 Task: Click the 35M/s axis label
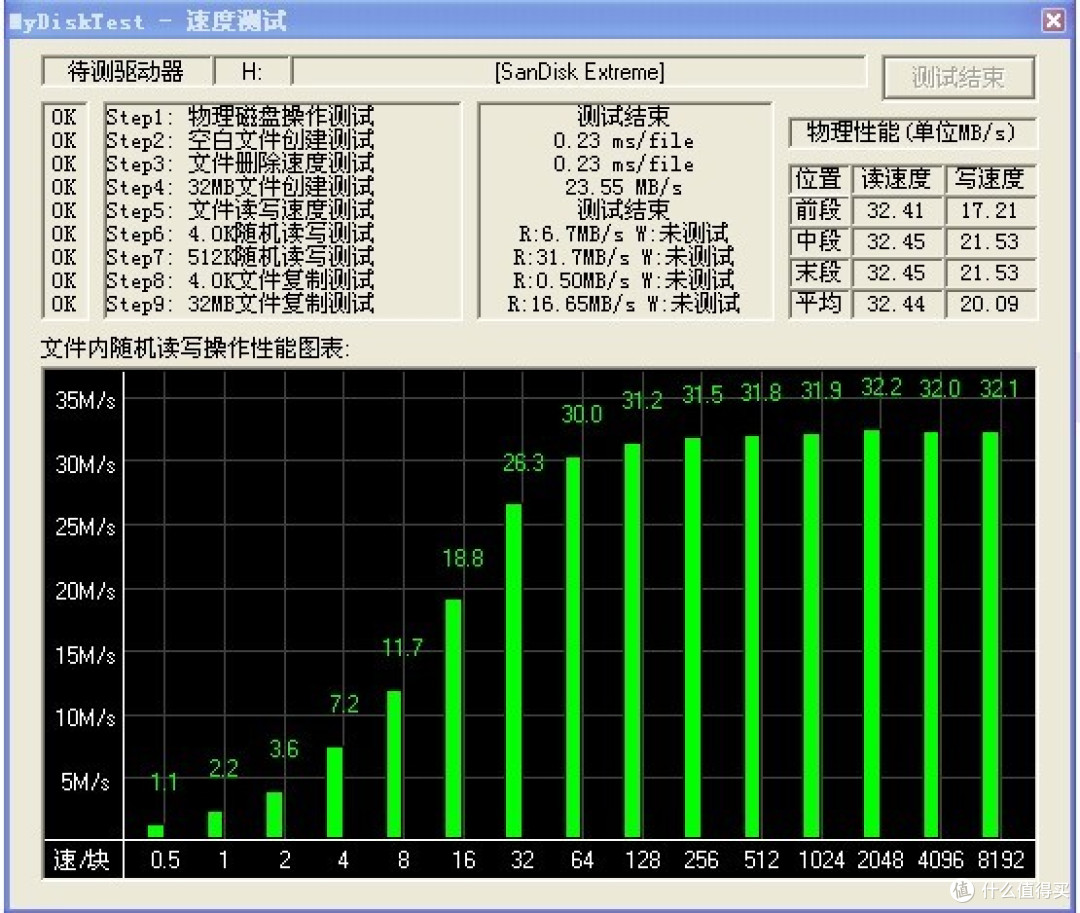click(x=85, y=400)
